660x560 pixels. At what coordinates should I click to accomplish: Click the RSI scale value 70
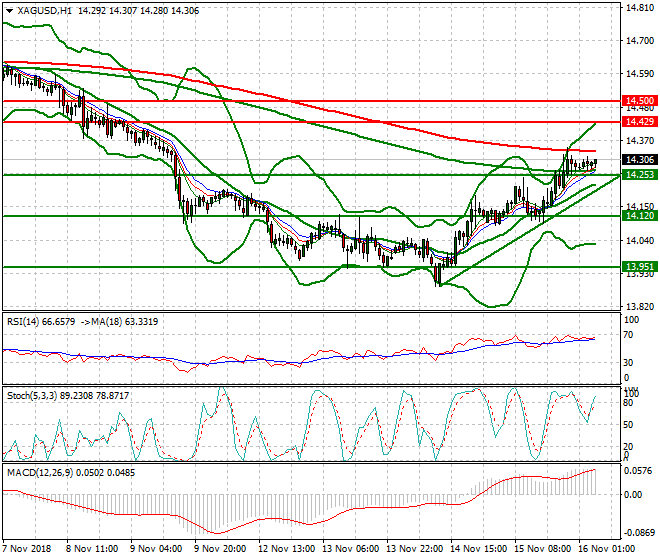[x=628, y=335]
